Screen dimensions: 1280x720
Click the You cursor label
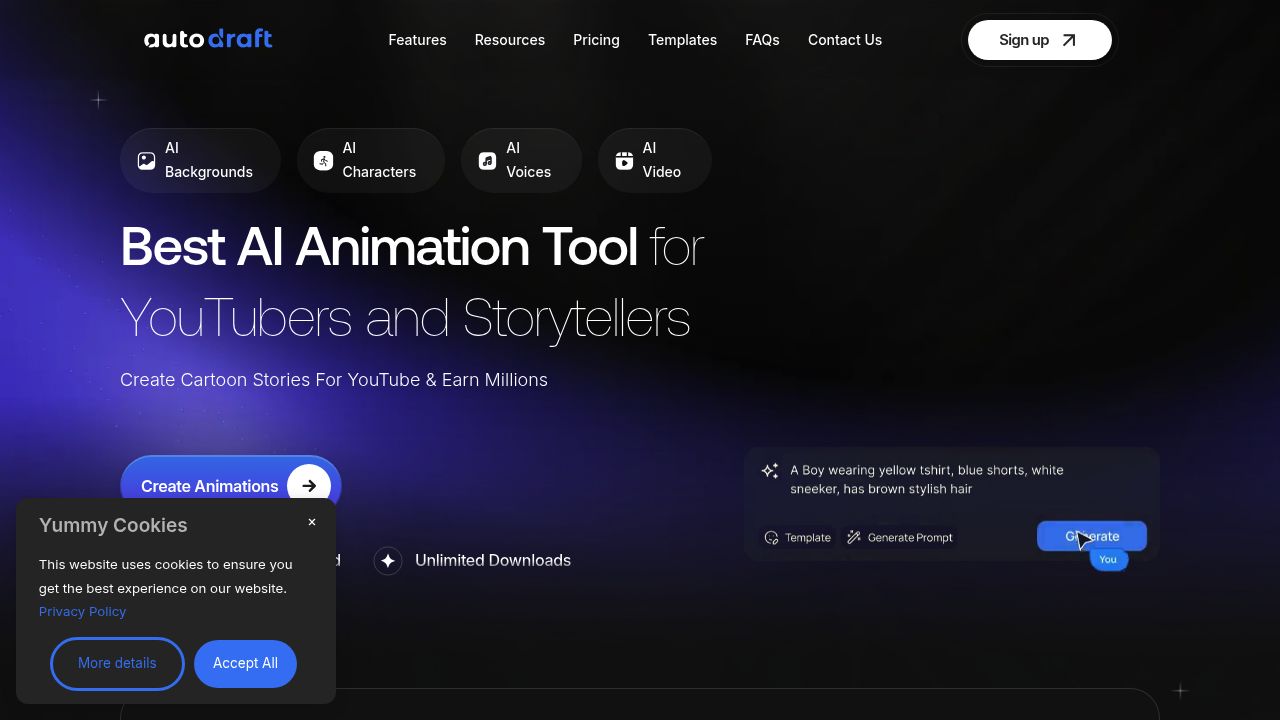tap(1108, 559)
